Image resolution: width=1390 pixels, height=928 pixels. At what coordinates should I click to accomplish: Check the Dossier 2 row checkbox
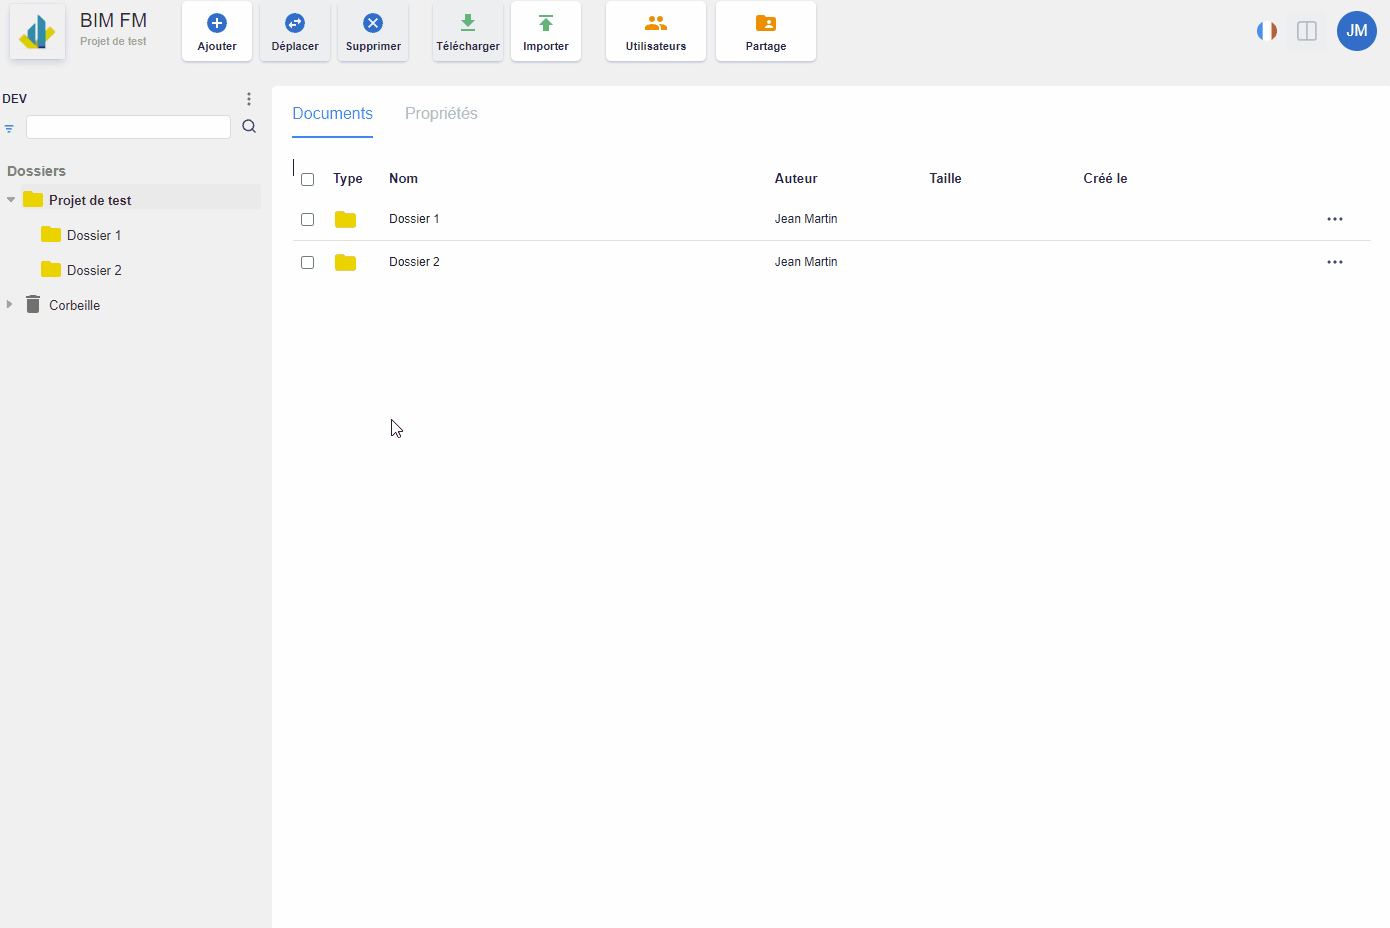pyautogui.click(x=308, y=263)
